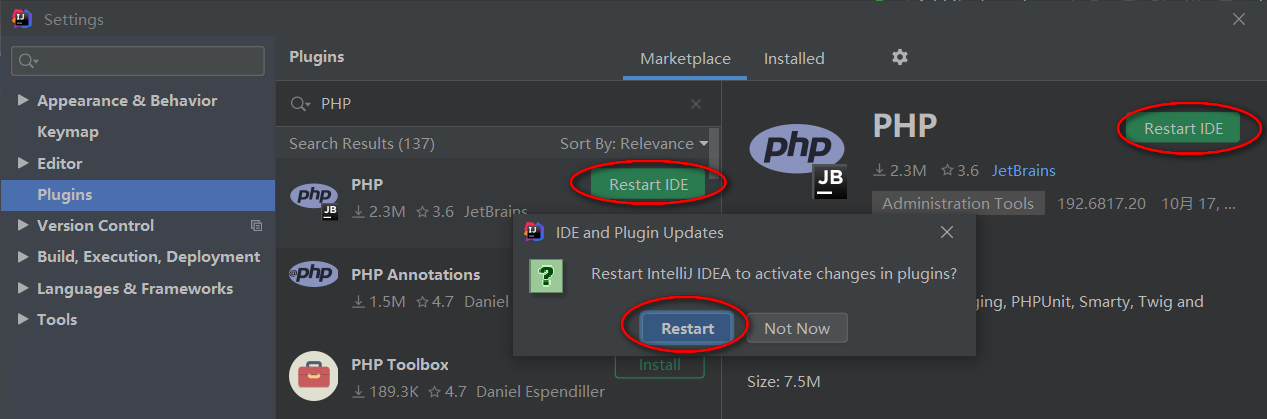Screen dimensions: 1267x419
Task: Close the IDE and Plugin Updates dialog
Action: [947, 232]
